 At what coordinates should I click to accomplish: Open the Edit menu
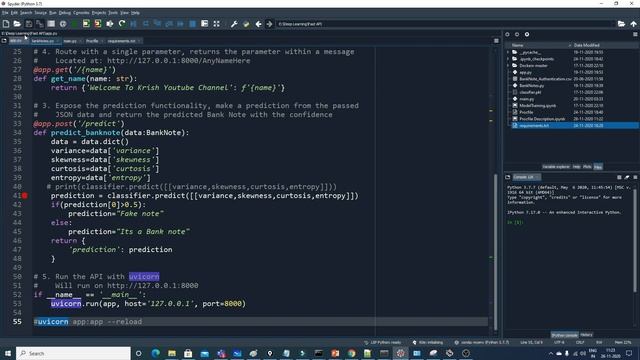[x=14, y=13]
